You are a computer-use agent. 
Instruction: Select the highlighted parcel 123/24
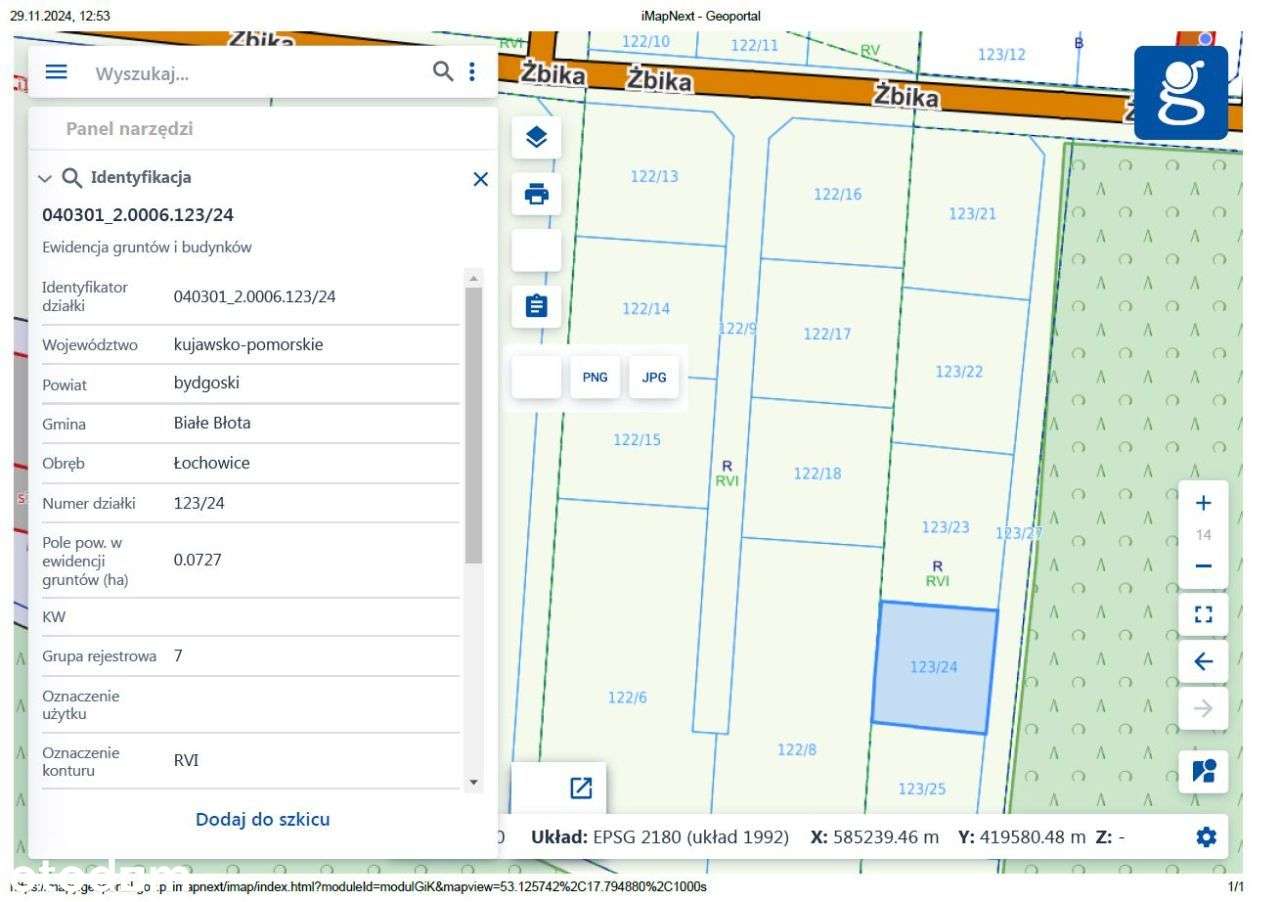tap(934, 667)
